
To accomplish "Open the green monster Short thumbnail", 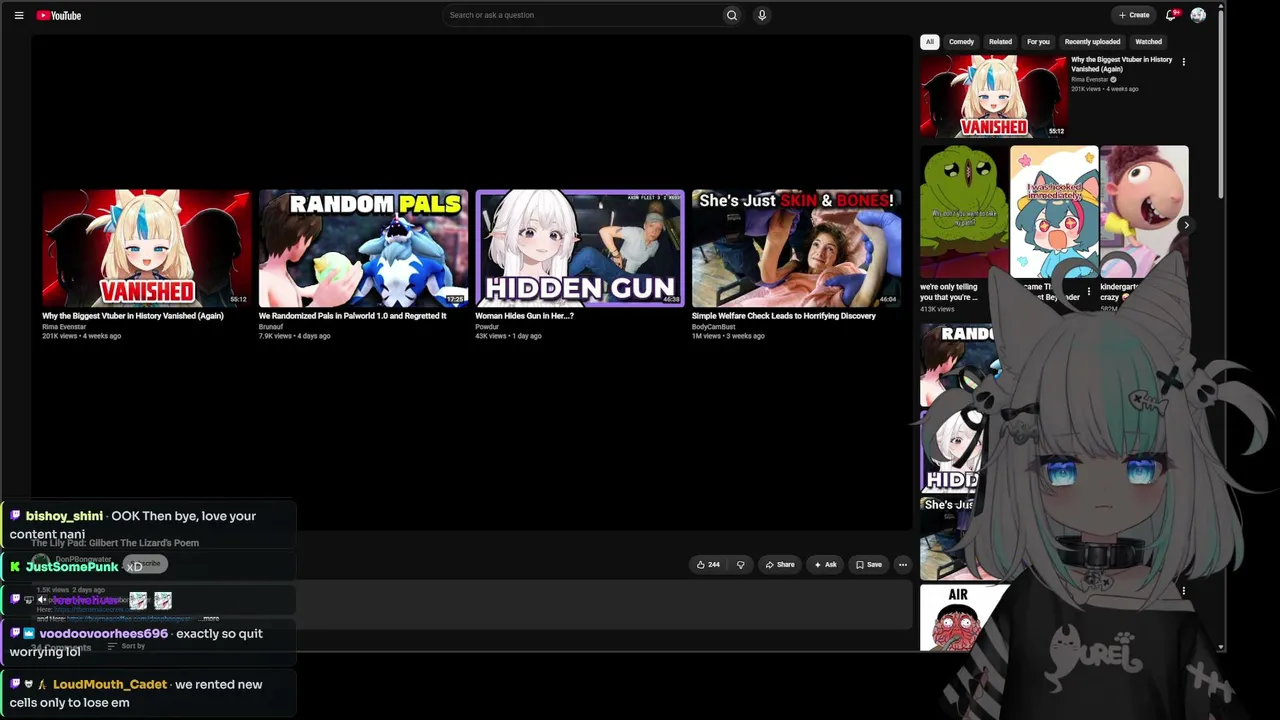I will [964, 212].
